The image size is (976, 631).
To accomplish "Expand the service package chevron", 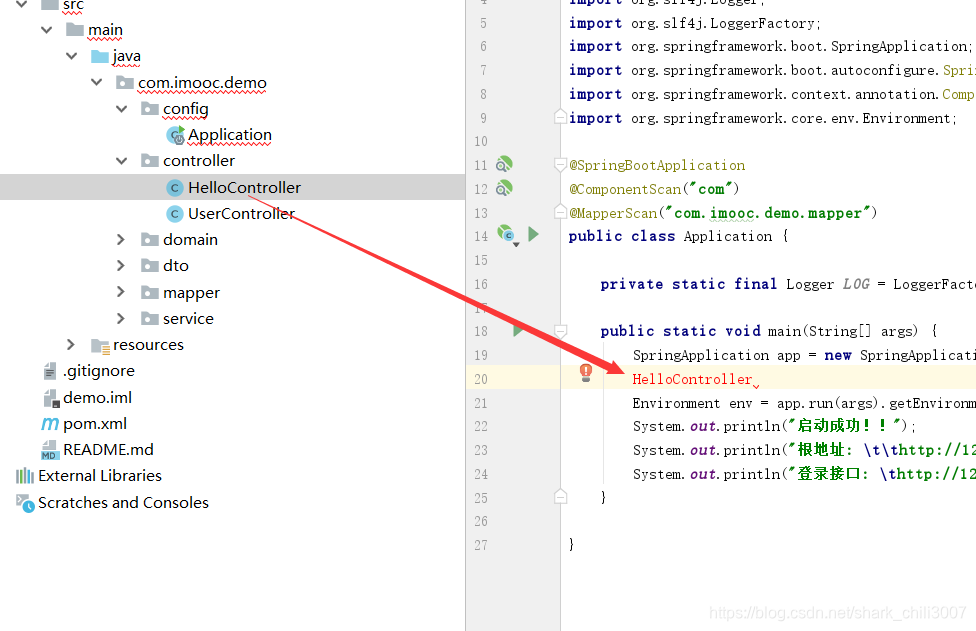I will click(x=121, y=319).
